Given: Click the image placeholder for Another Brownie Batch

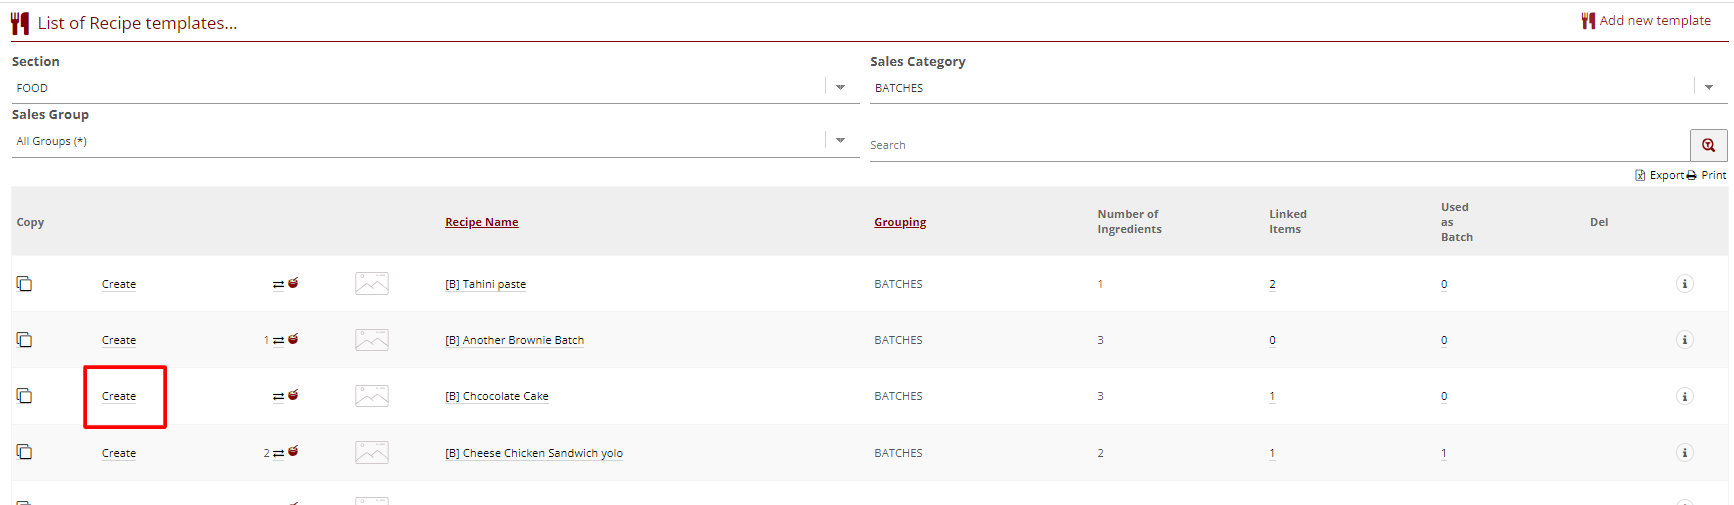Looking at the screenshot, I should pos(372,340).
